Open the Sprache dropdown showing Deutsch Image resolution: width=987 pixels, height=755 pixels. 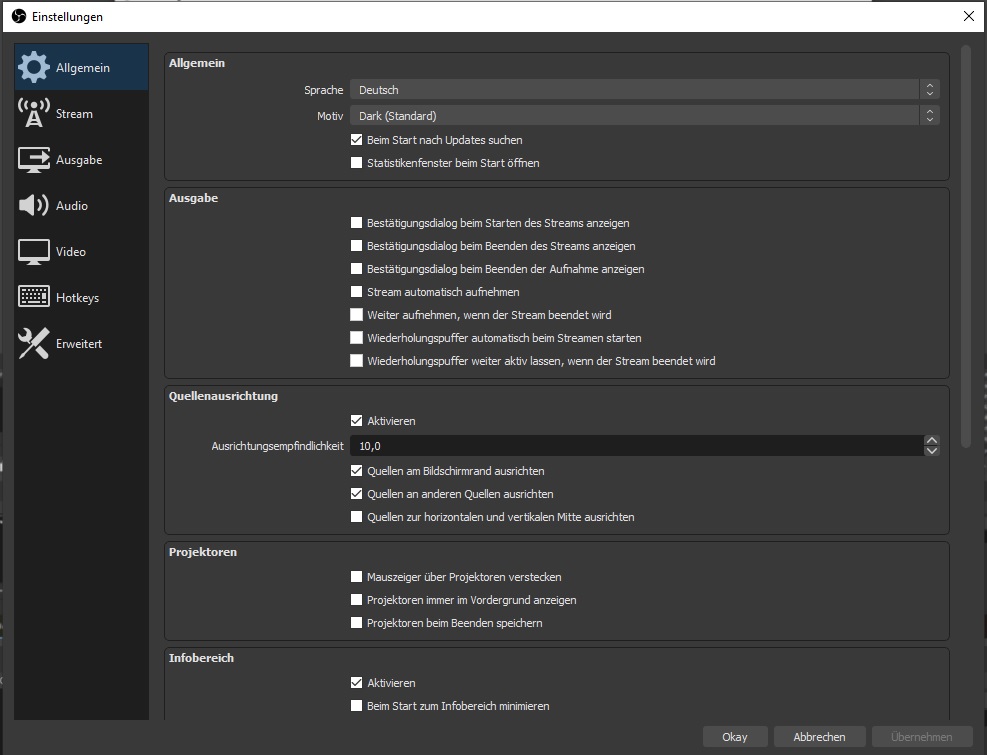(645, 89)
